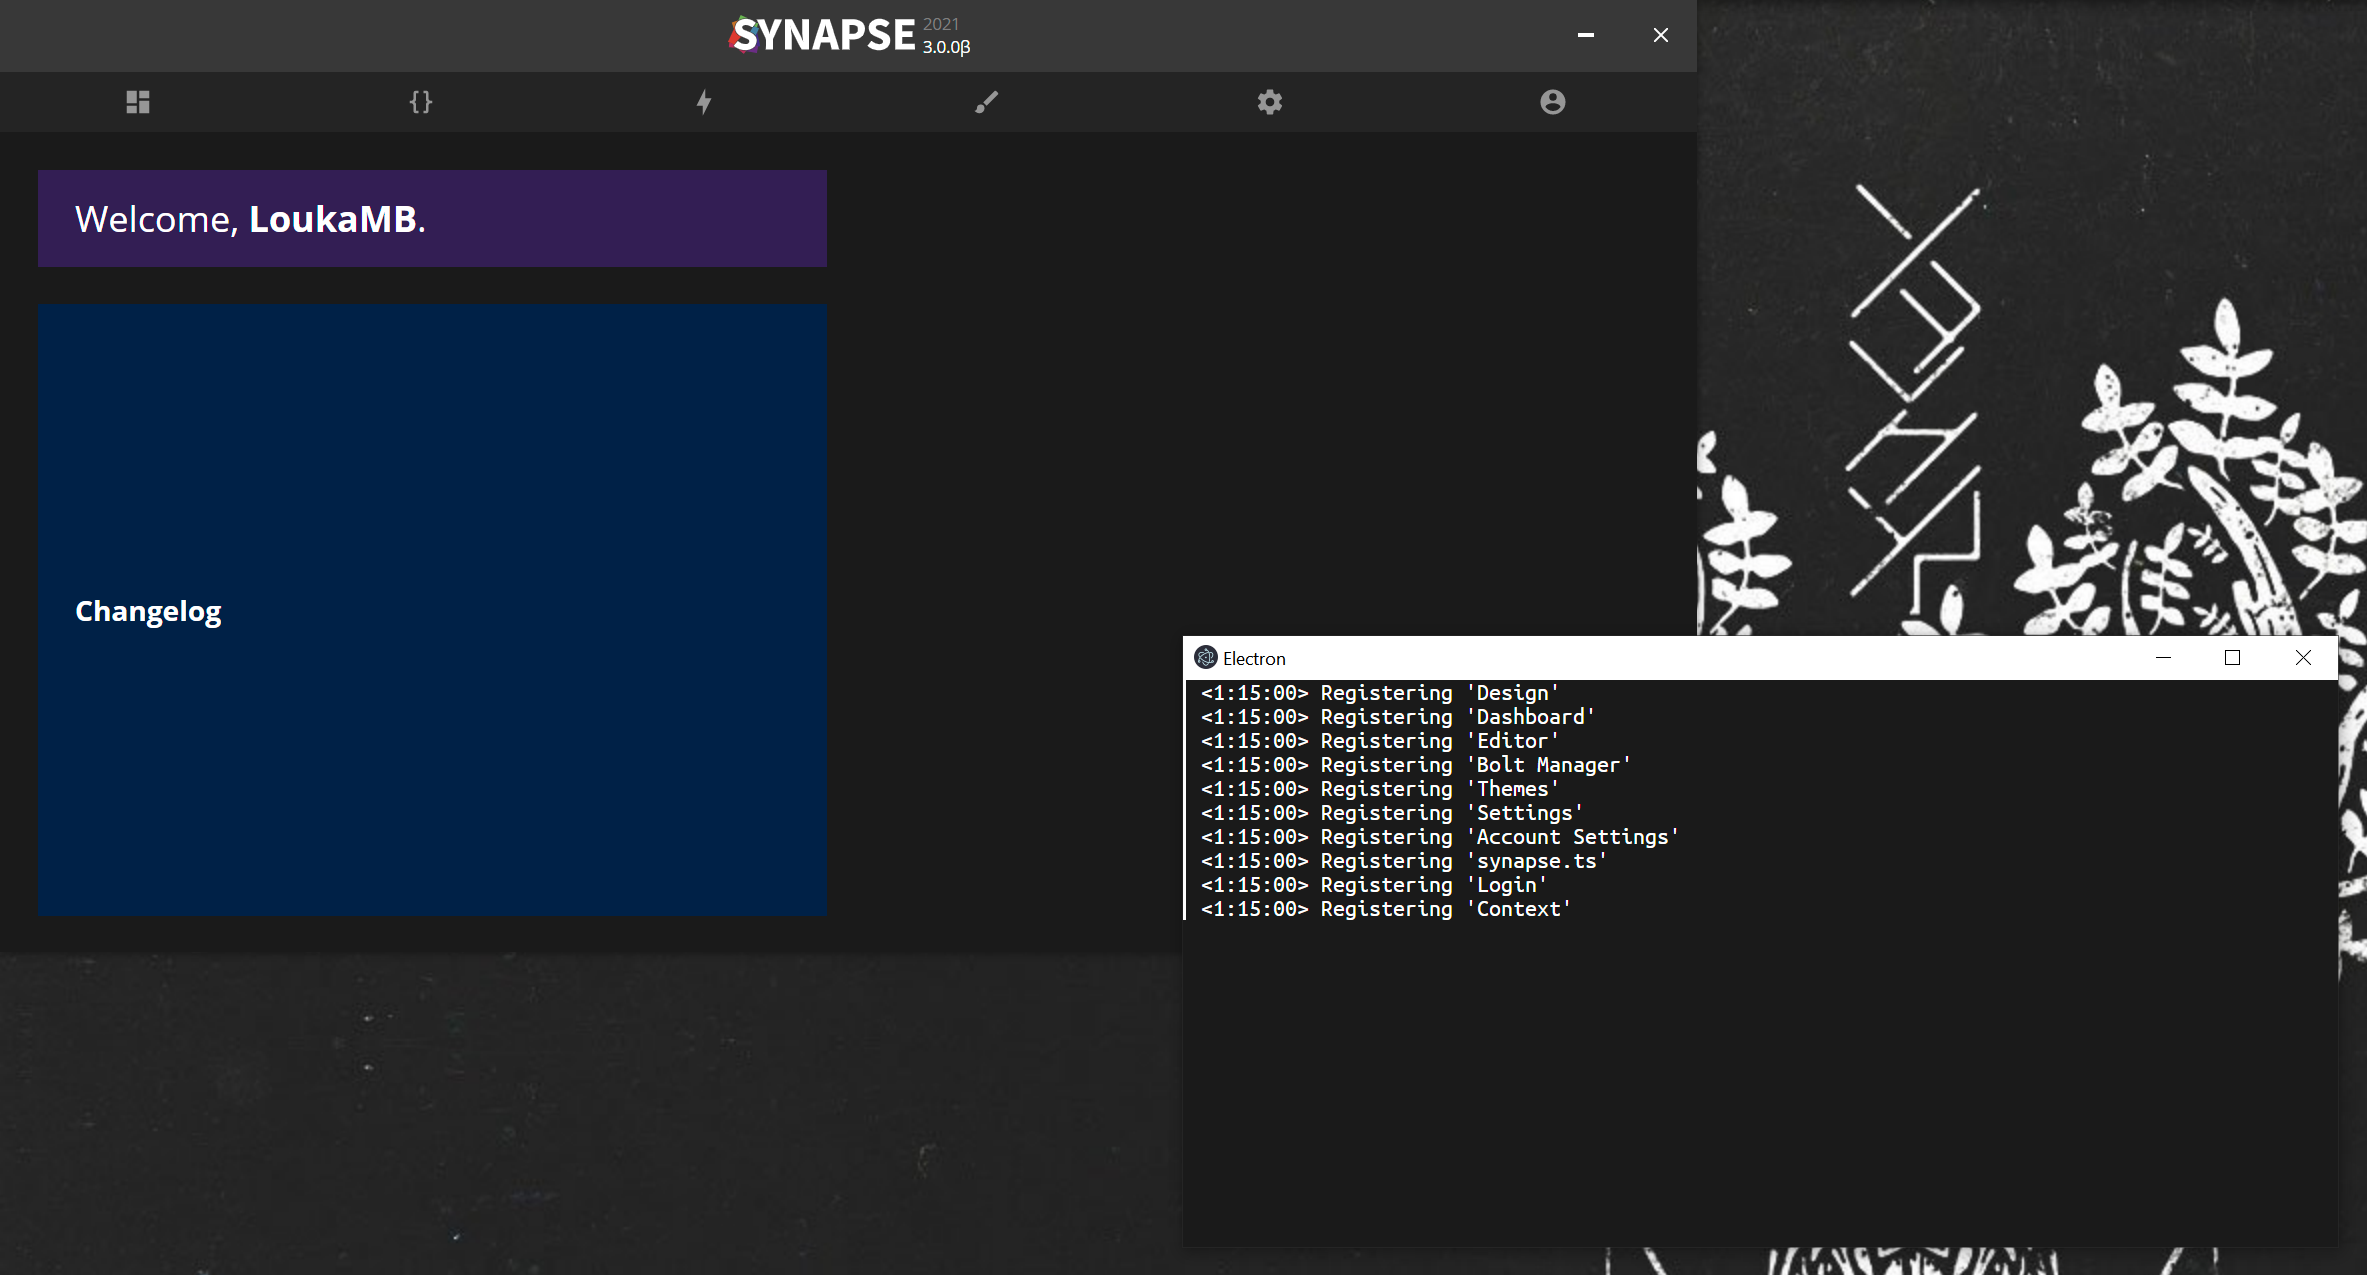Click the Electron app icon in console window

(x=1205, y=658)
